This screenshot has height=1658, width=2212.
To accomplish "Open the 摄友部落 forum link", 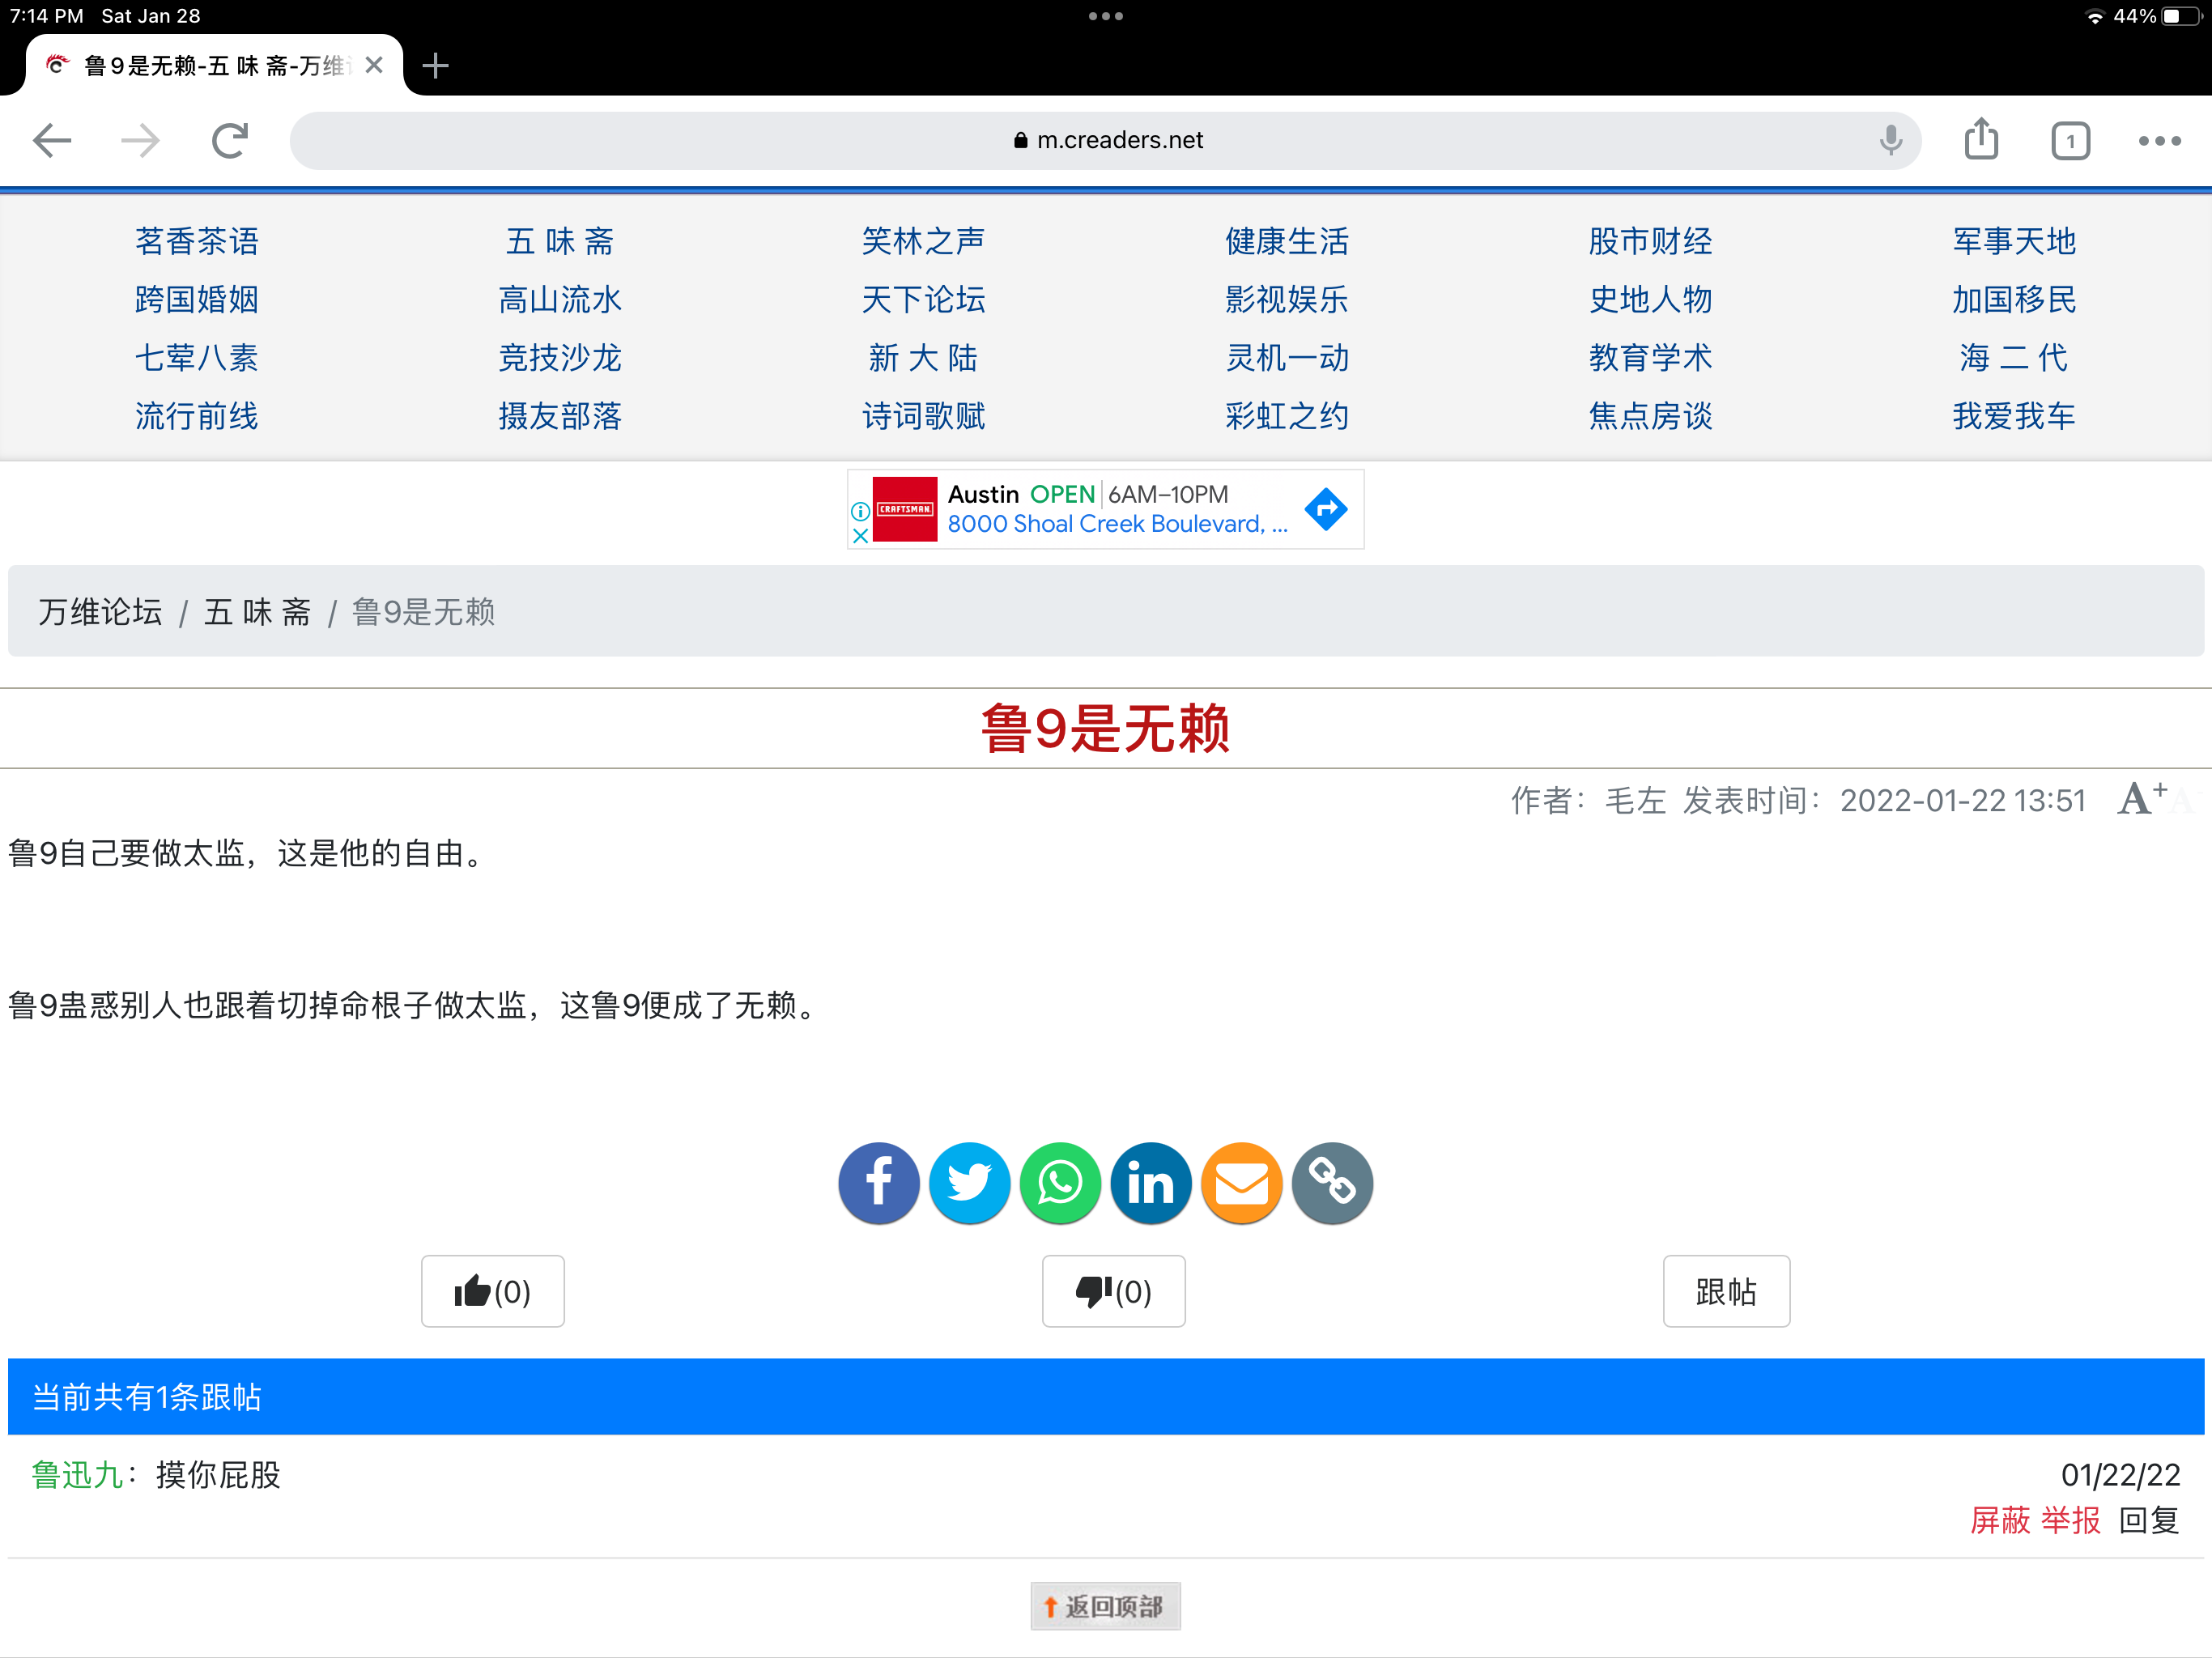I will 560,415.
